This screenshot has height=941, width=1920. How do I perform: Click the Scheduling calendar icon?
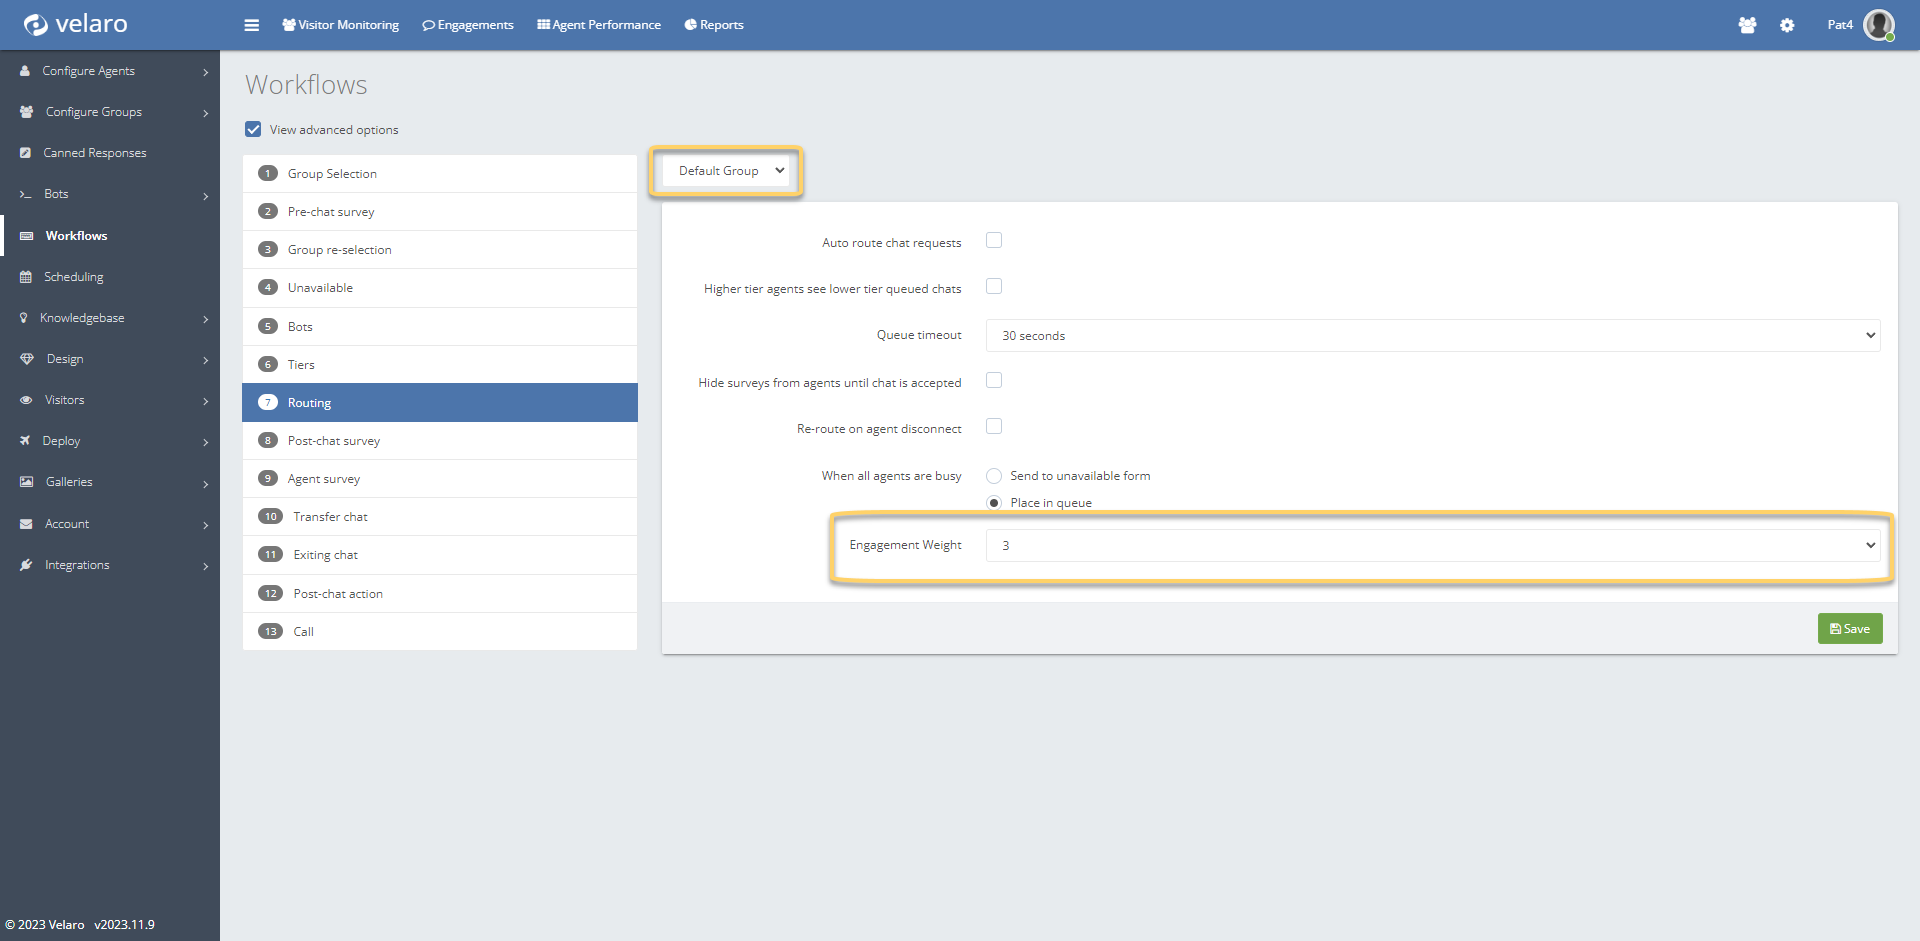(26, 277)
